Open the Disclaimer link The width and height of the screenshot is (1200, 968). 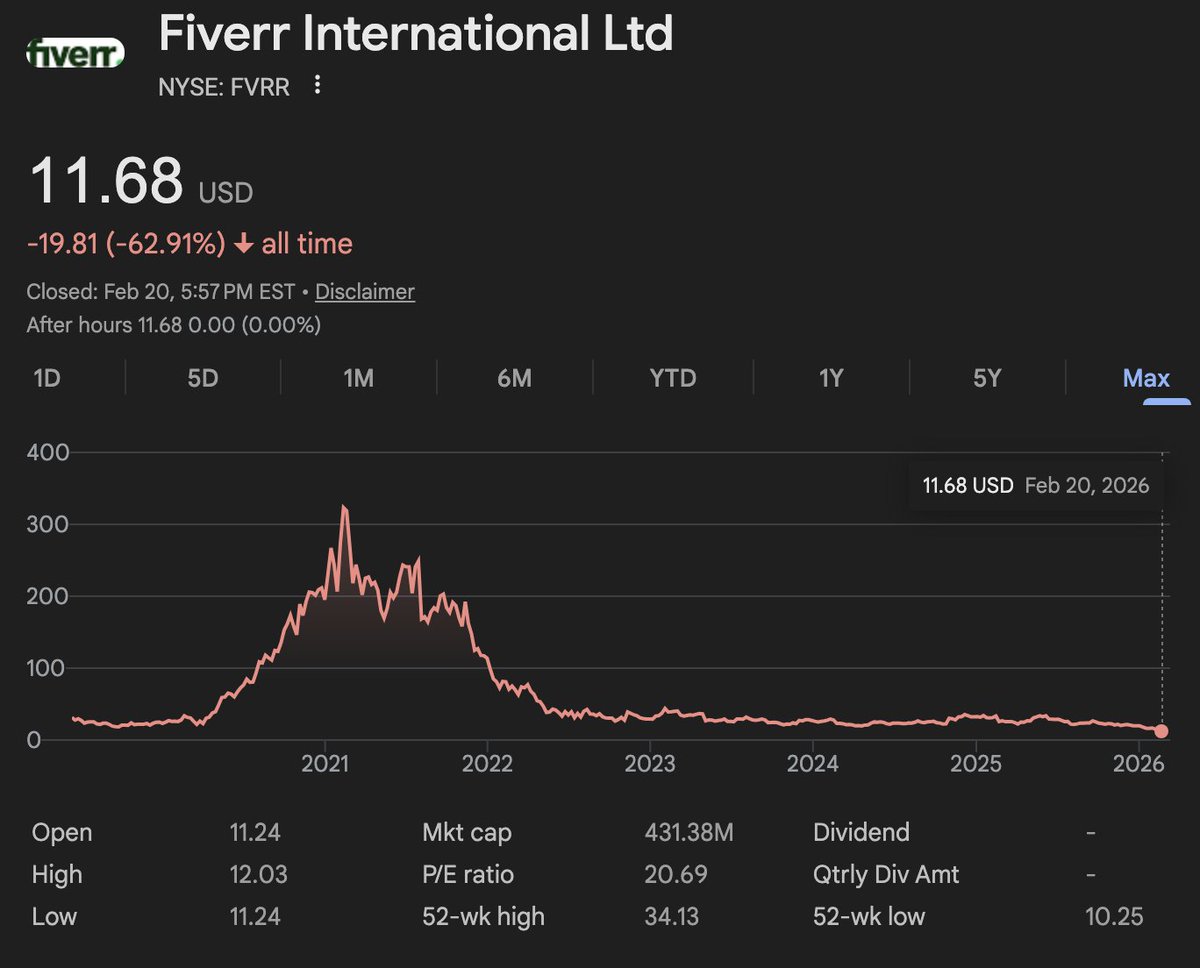365,292
